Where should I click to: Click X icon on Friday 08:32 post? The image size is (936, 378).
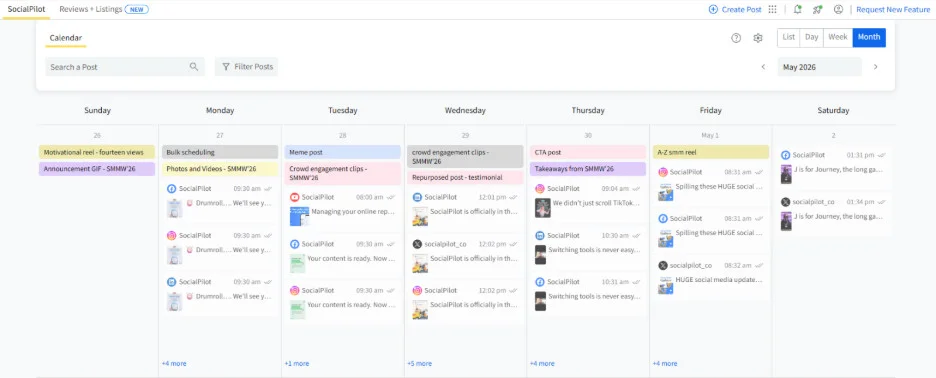click(663, 265)
